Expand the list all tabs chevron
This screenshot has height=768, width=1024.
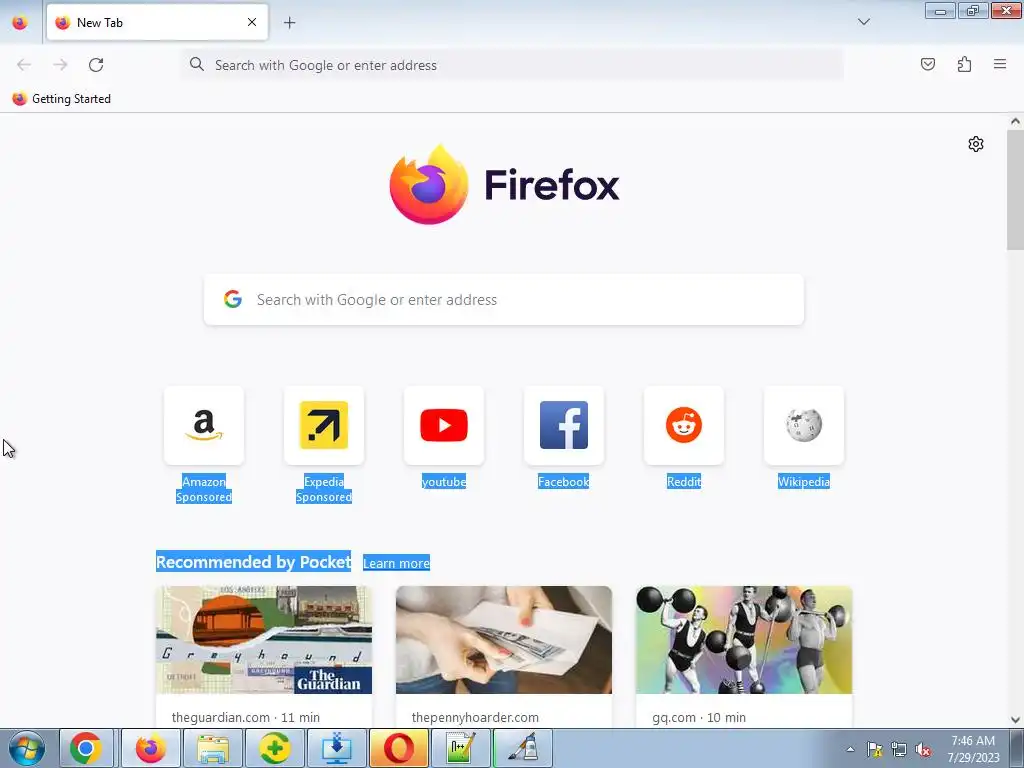click(863, 22)
